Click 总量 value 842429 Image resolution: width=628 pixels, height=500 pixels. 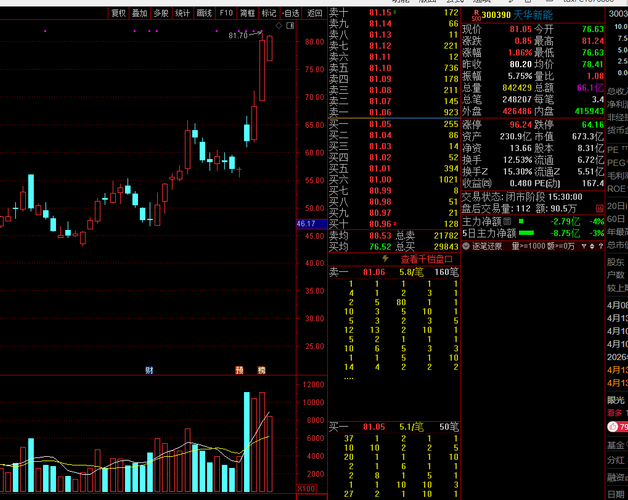[x=517, y=88]
